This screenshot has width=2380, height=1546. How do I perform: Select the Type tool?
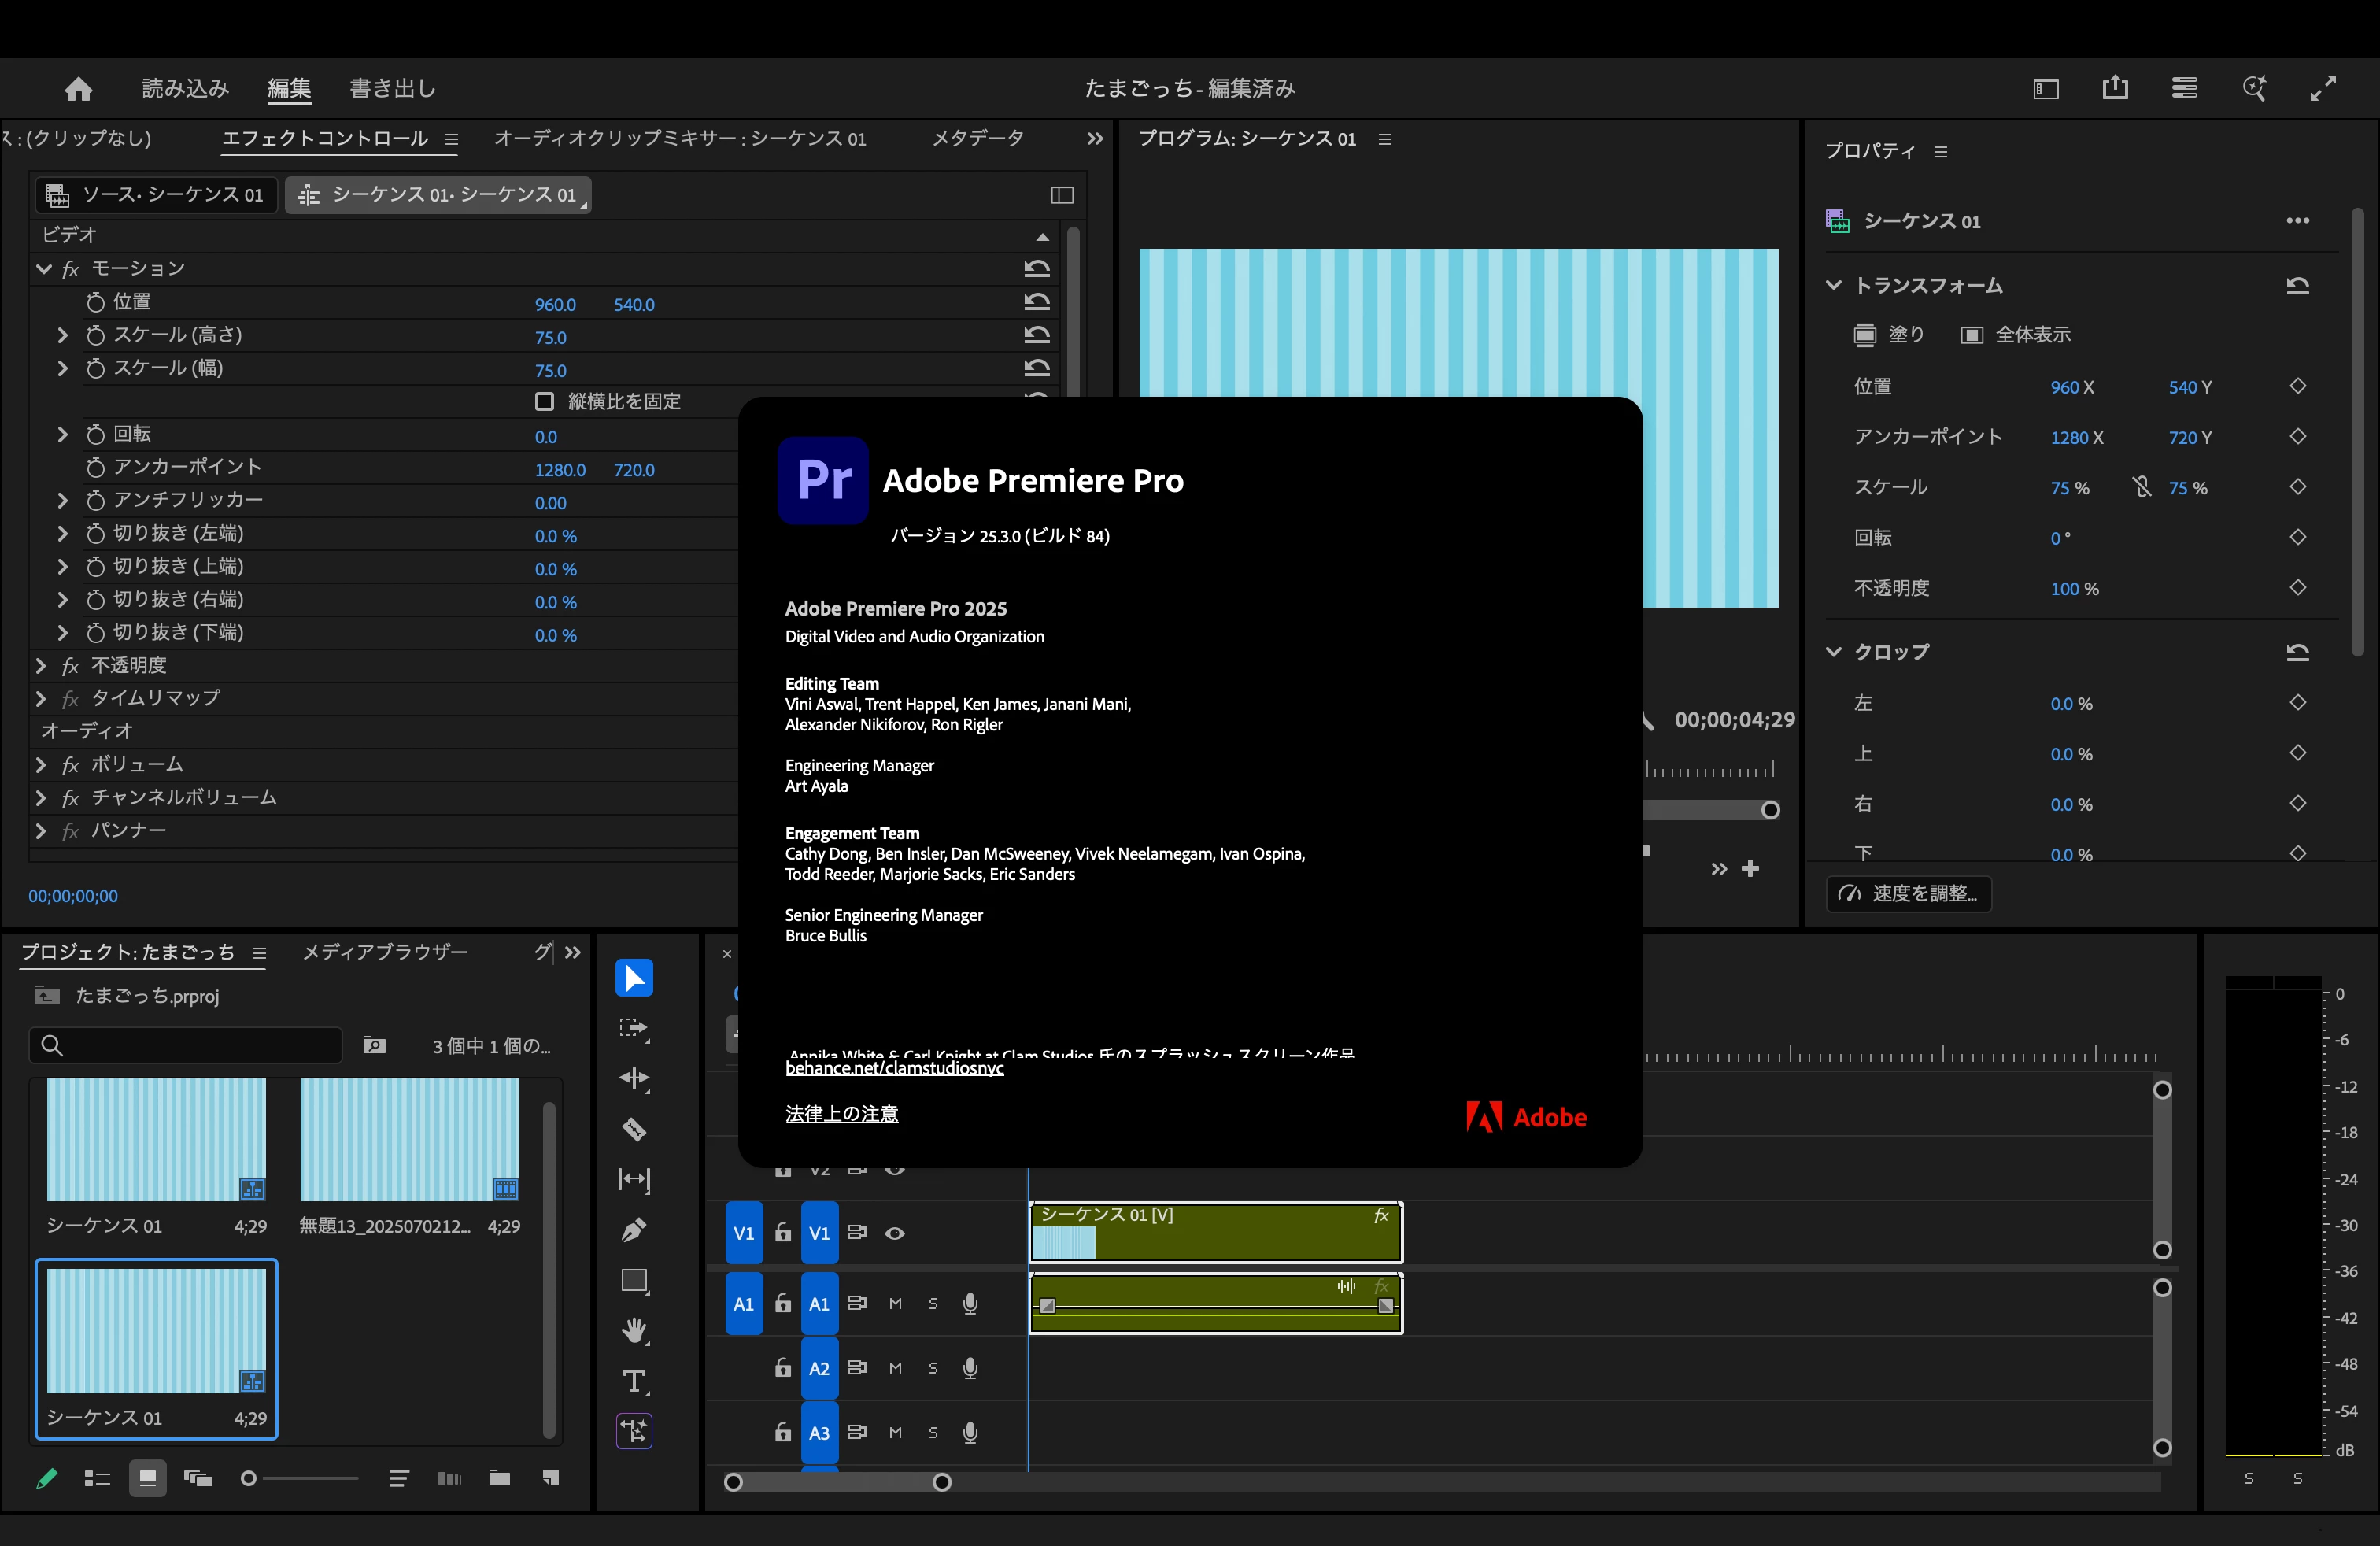pyautogui.click(x=634, y=1381)
